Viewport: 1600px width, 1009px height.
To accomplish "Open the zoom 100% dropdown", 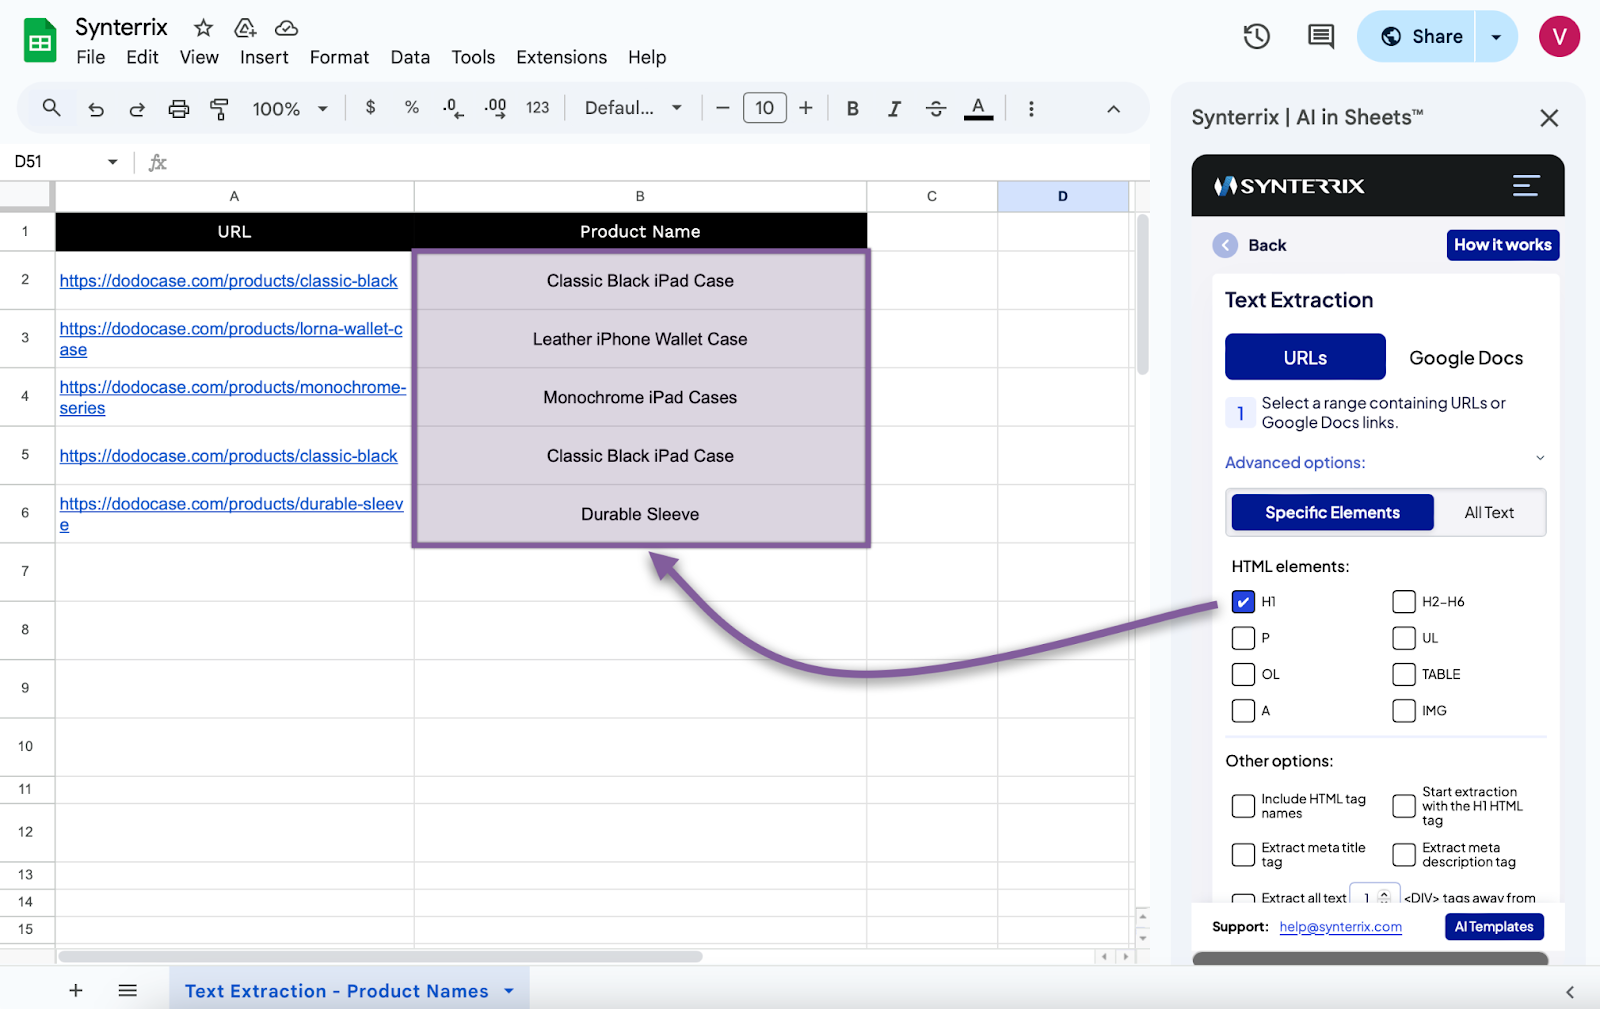I will [x=290, y=109].
